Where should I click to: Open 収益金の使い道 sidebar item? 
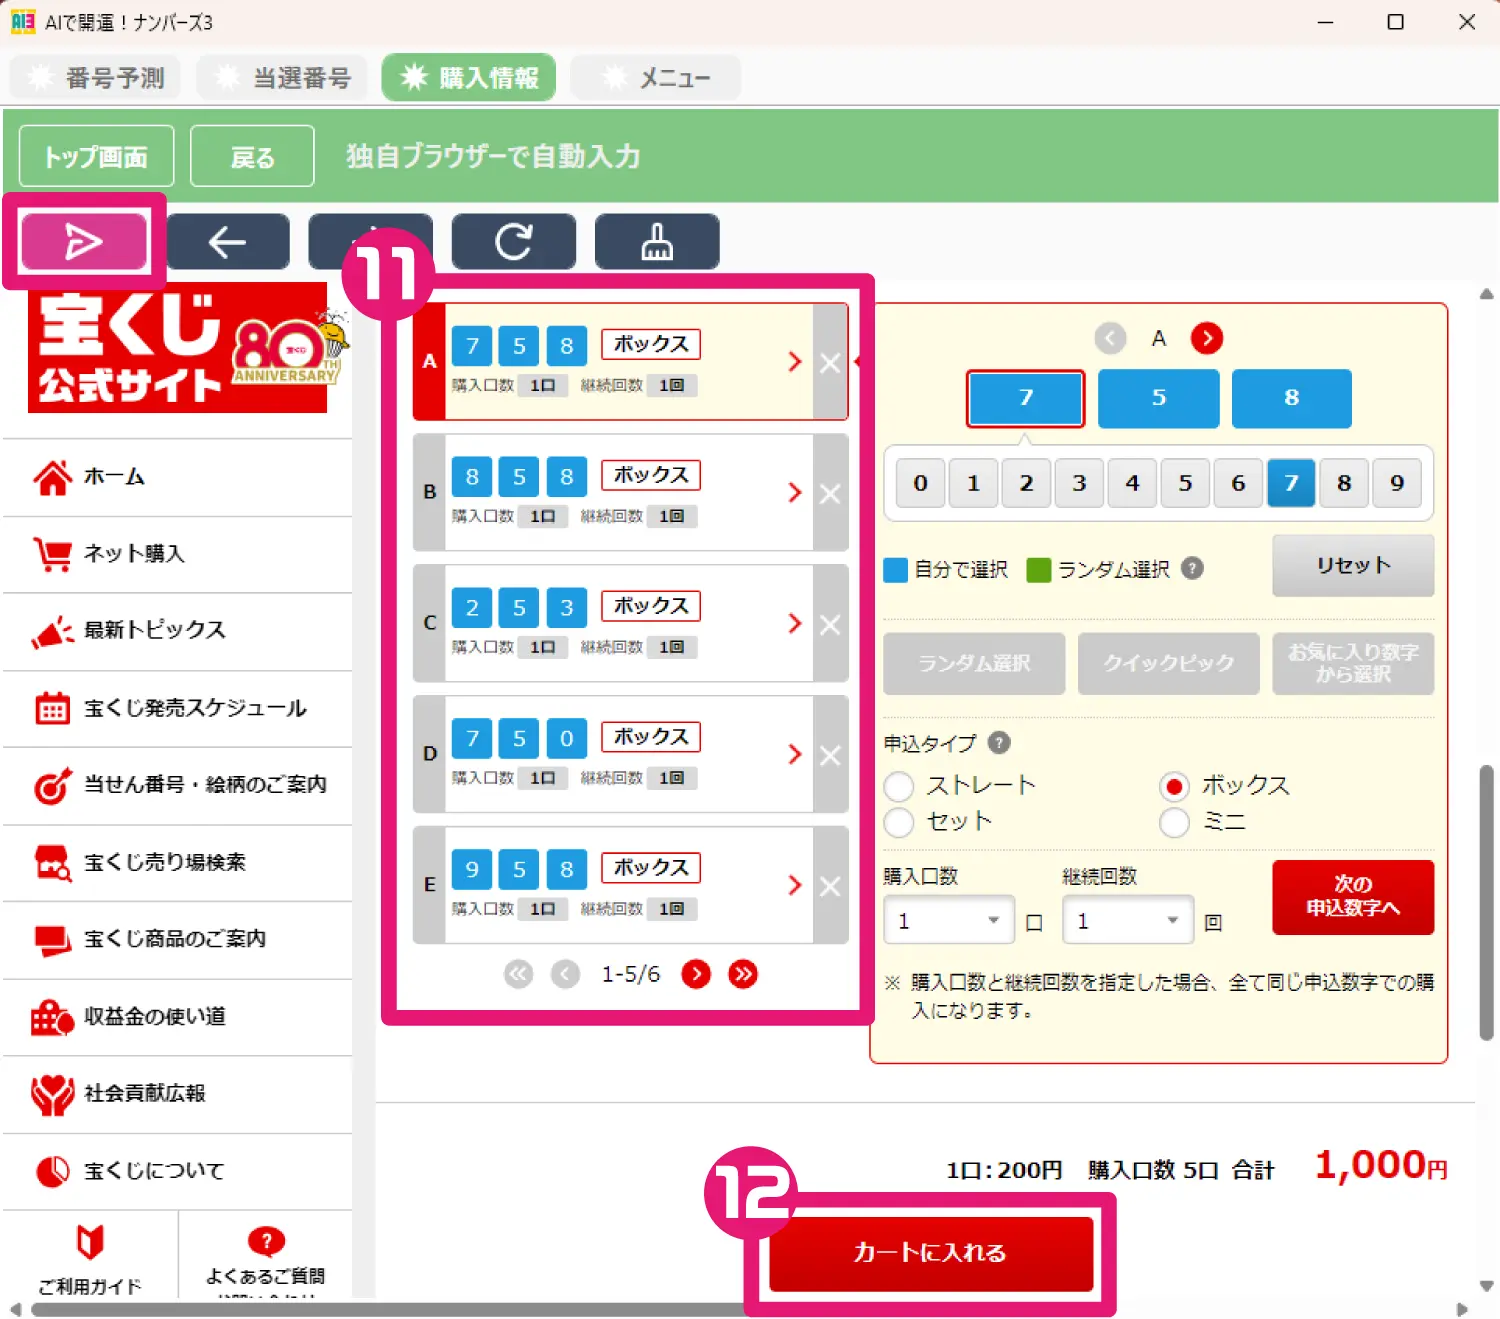(x=146, y=1017)
